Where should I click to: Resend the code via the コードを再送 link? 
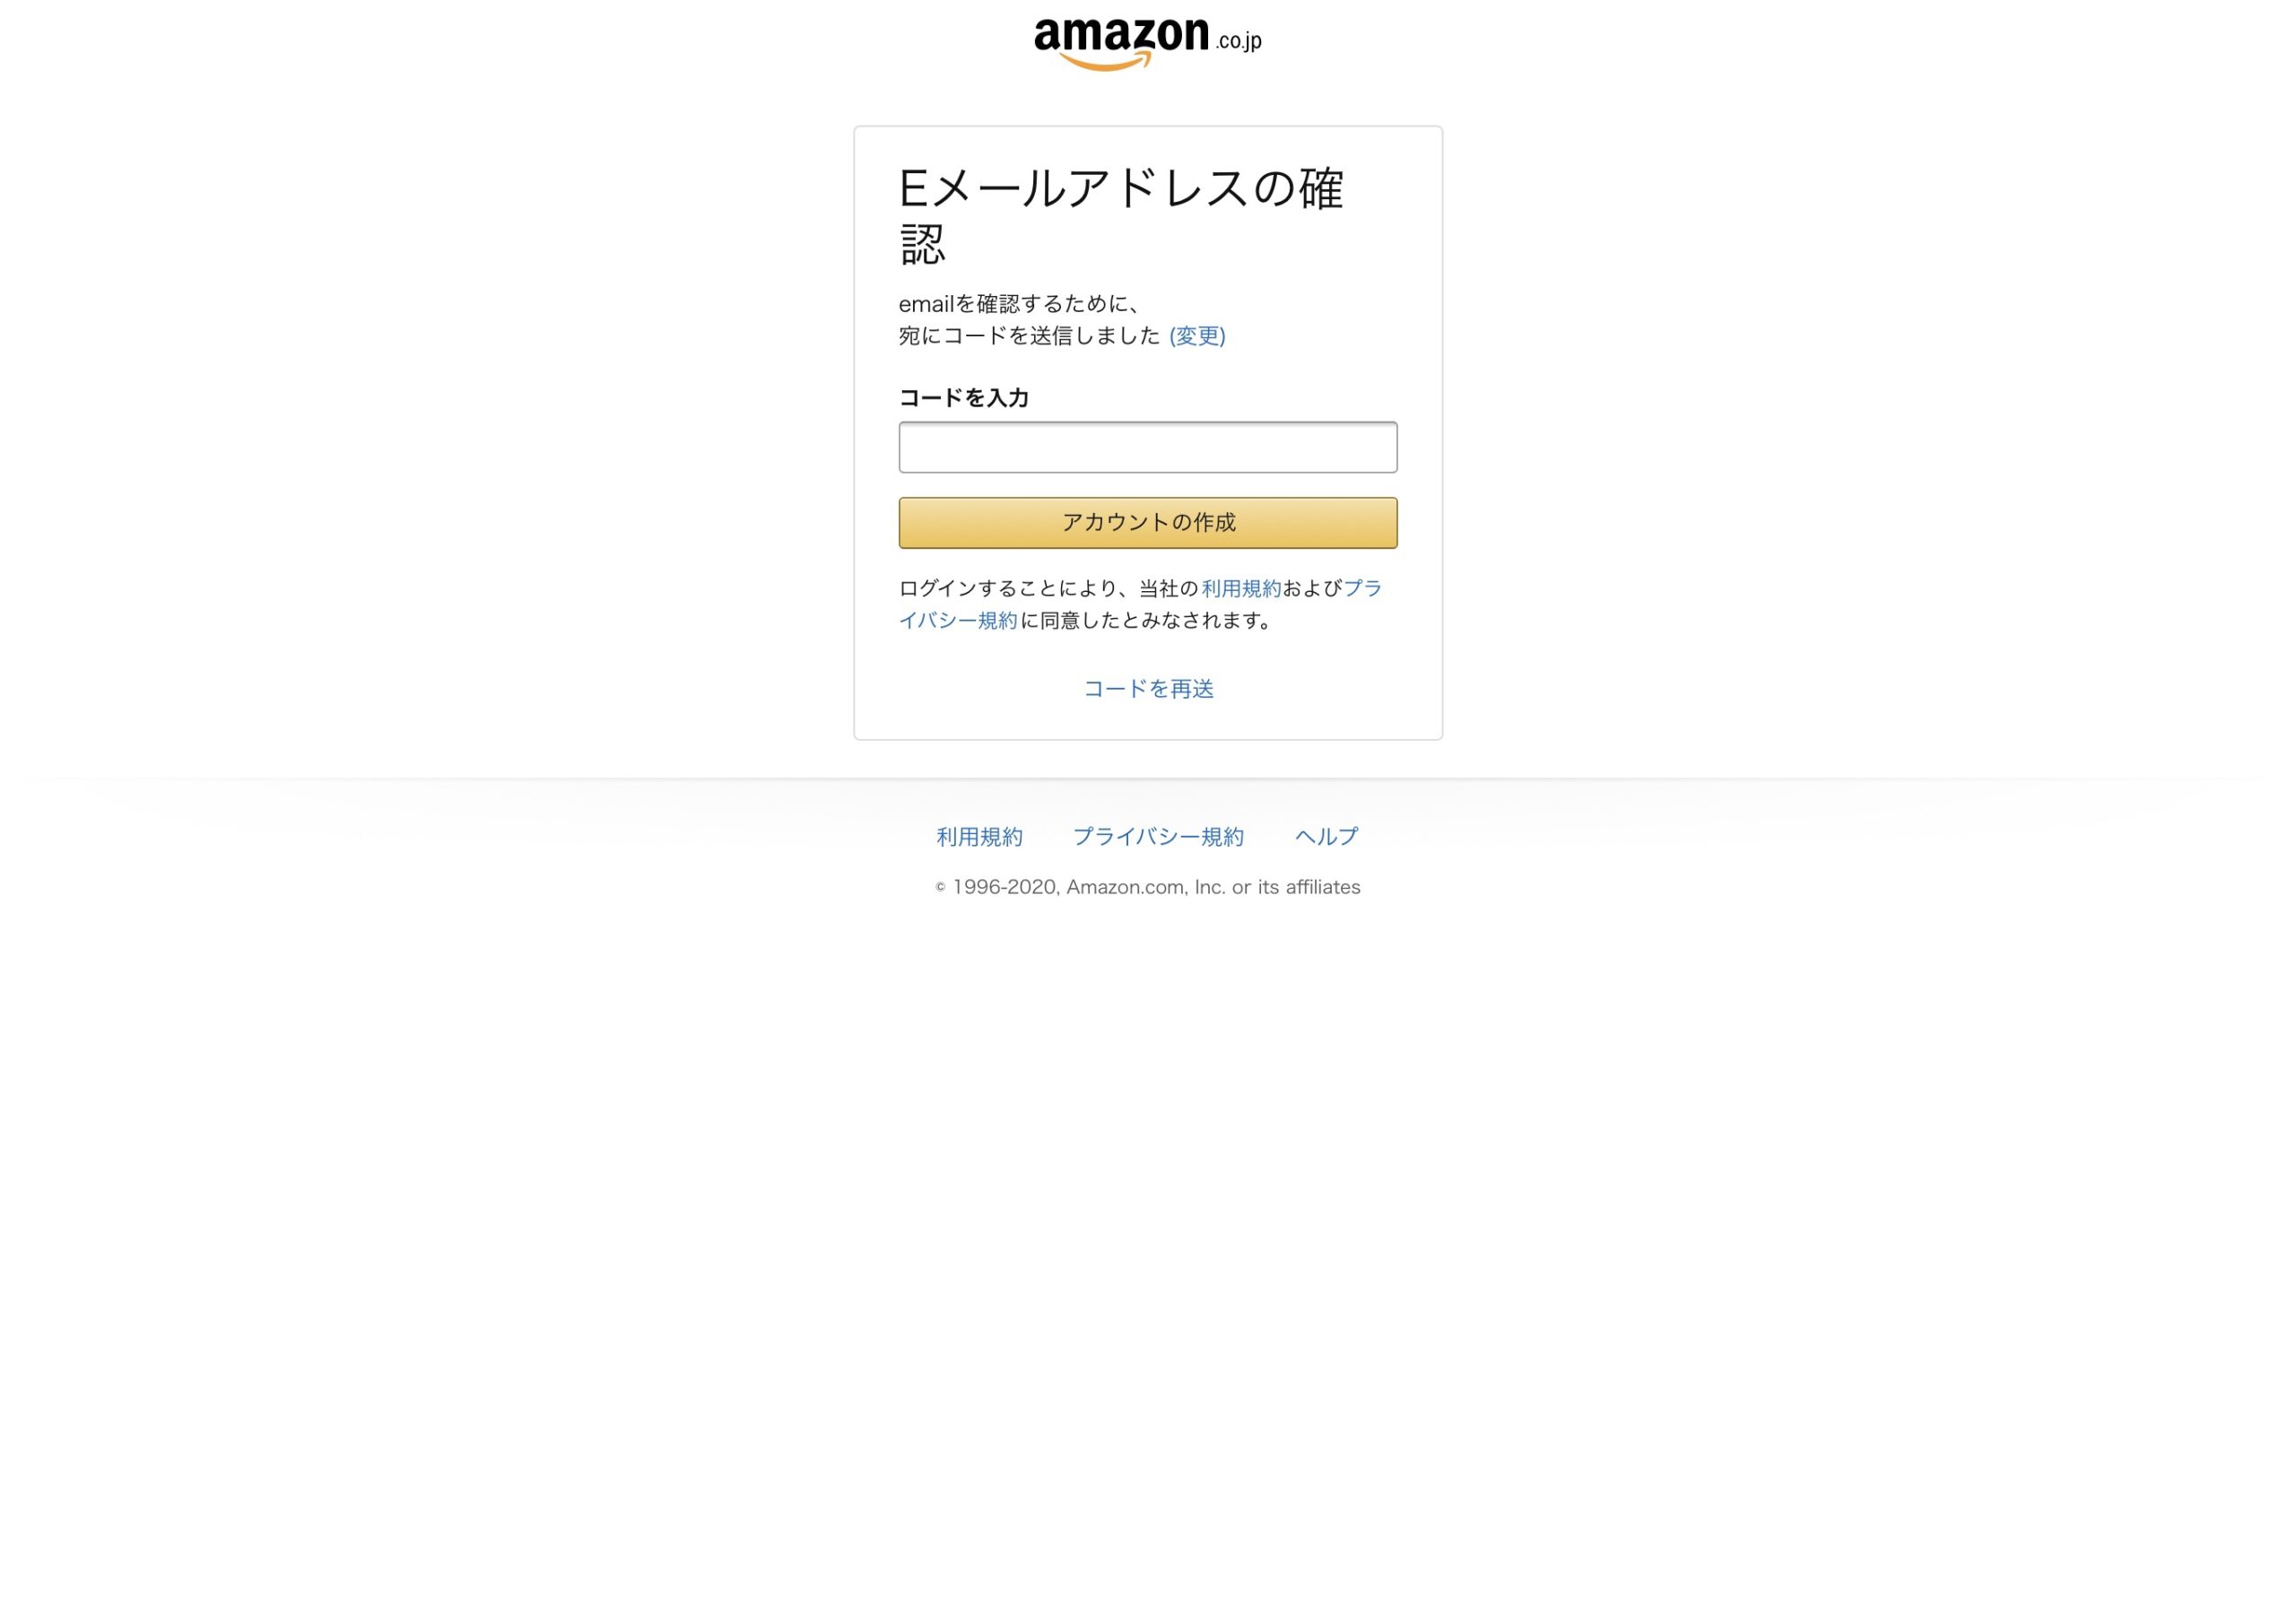point(1148,689)
